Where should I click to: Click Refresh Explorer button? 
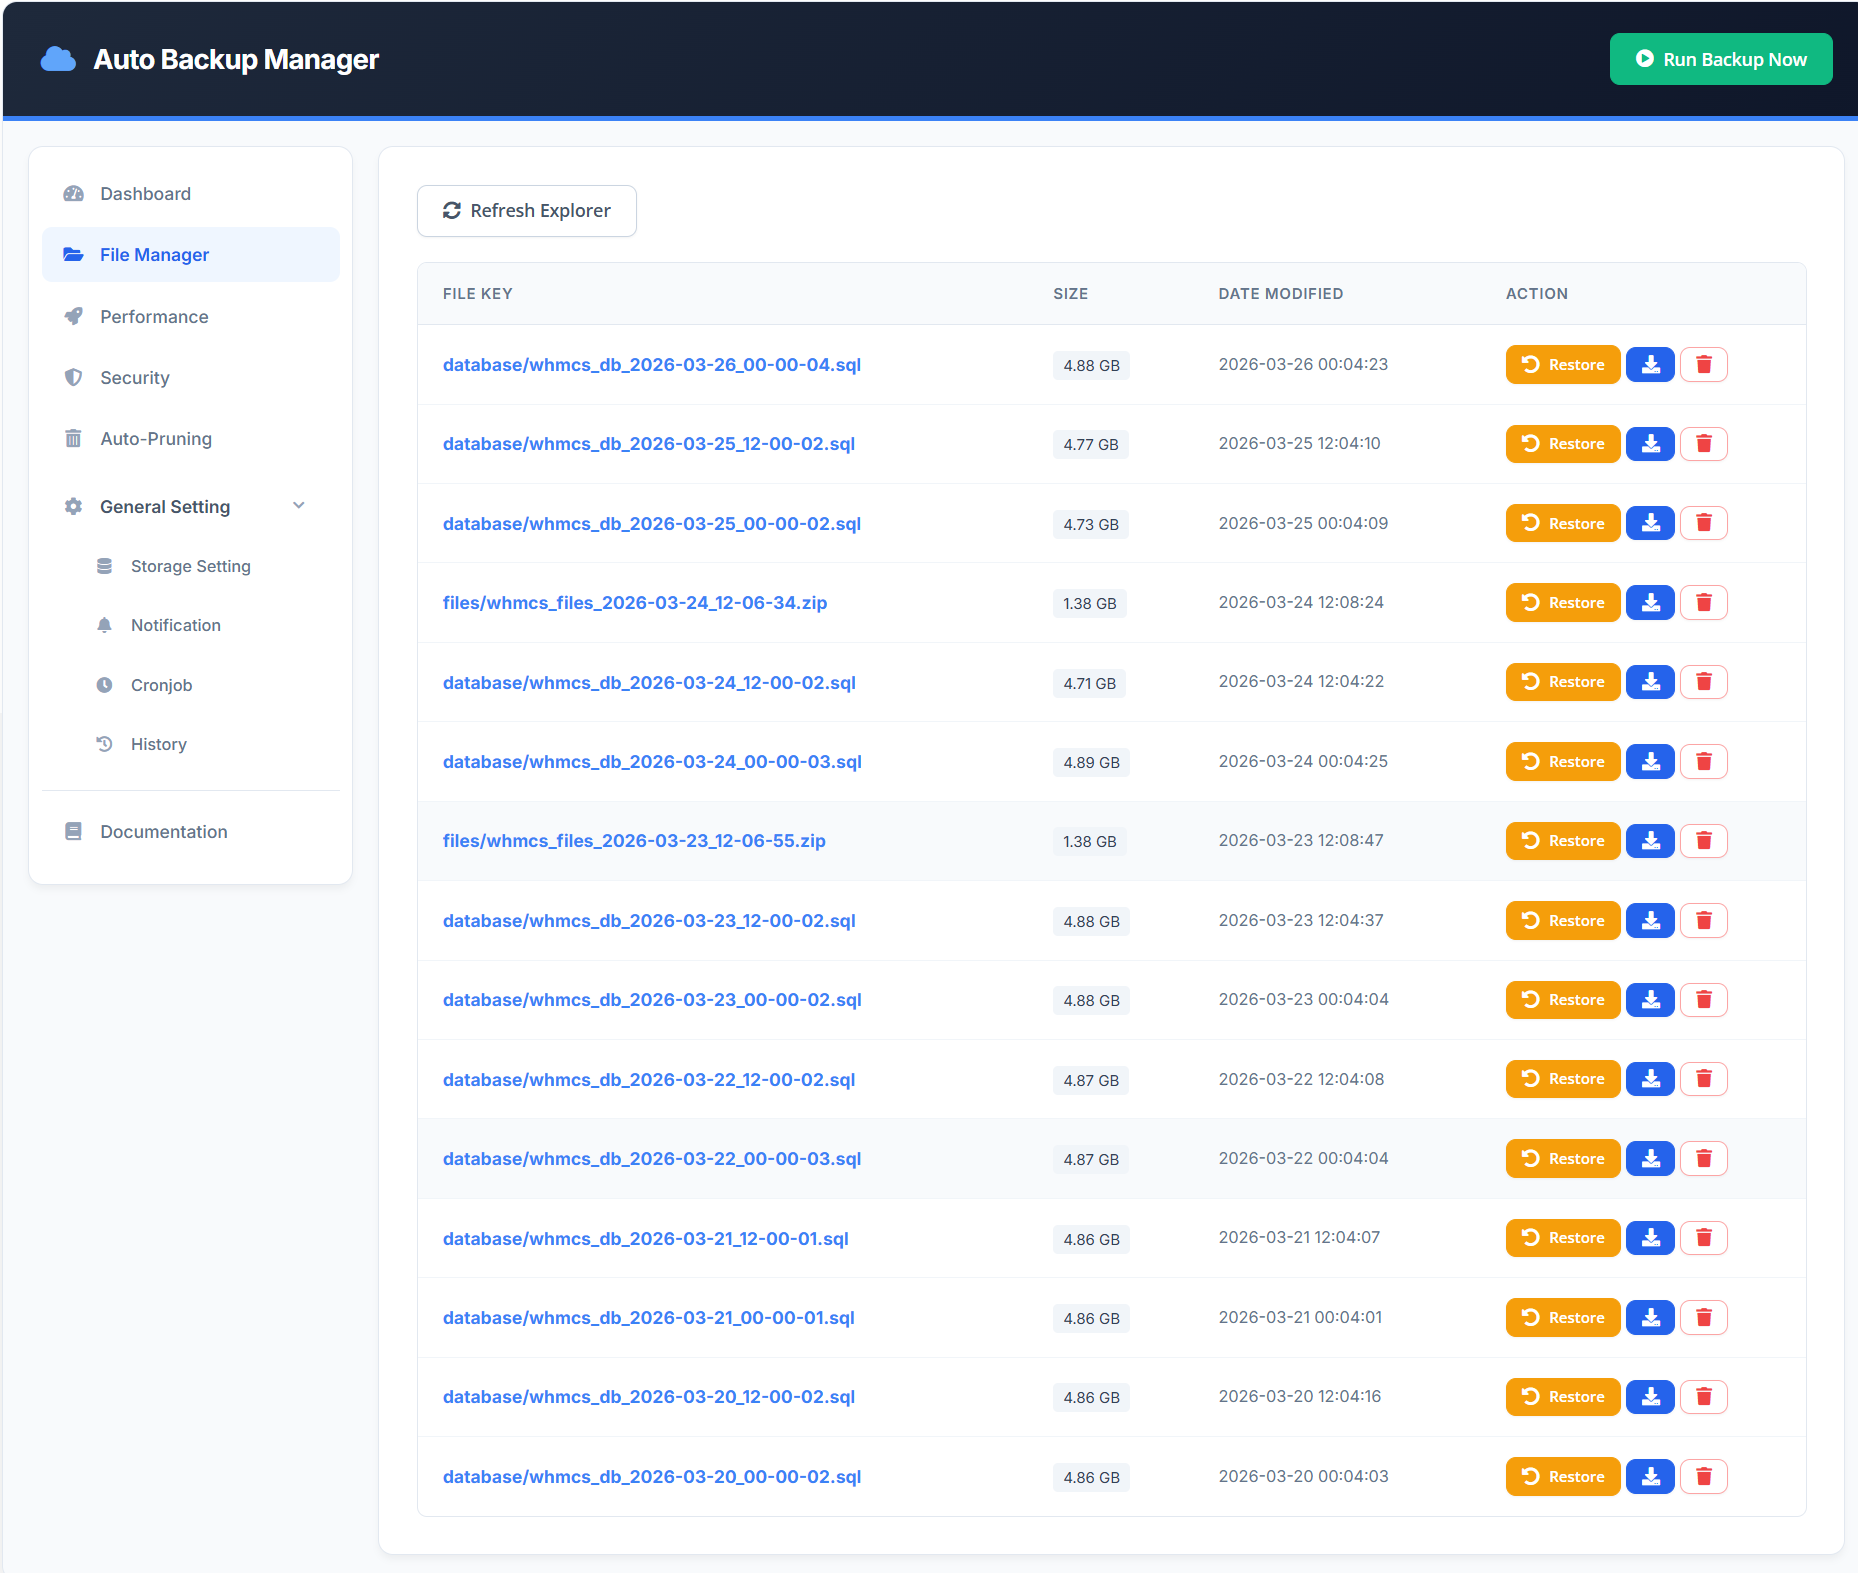pyautogui.click(x=526, y=211)
